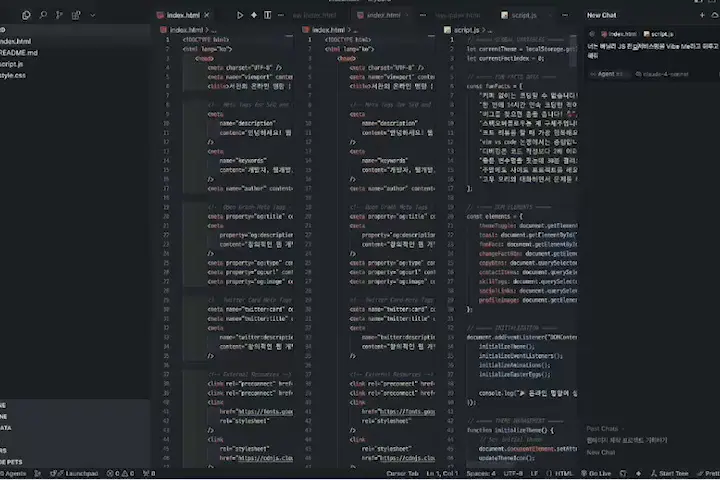Click index.html breadcrumb in first editor
The height and width of the screenshot is (480, 720).
click(186, 30)
